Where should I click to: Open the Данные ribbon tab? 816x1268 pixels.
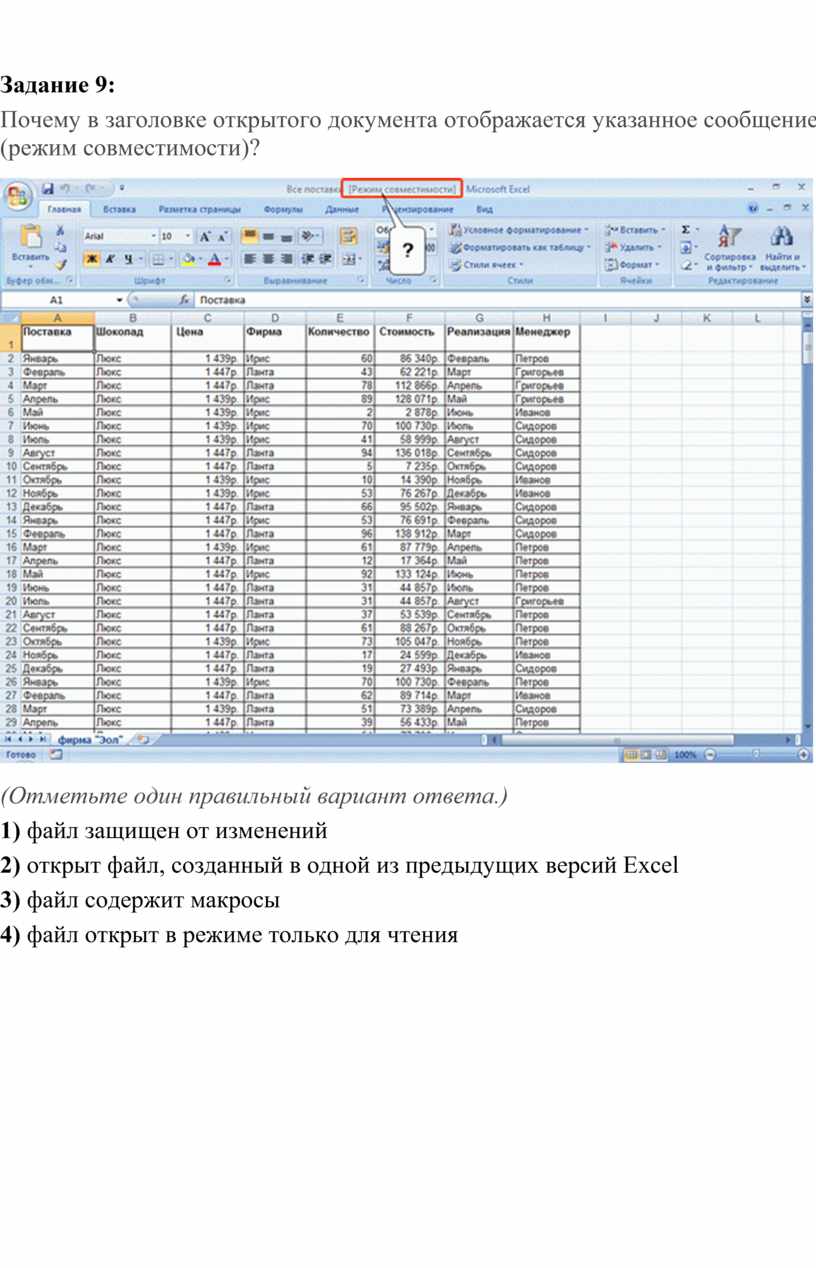tap(342, 210)
